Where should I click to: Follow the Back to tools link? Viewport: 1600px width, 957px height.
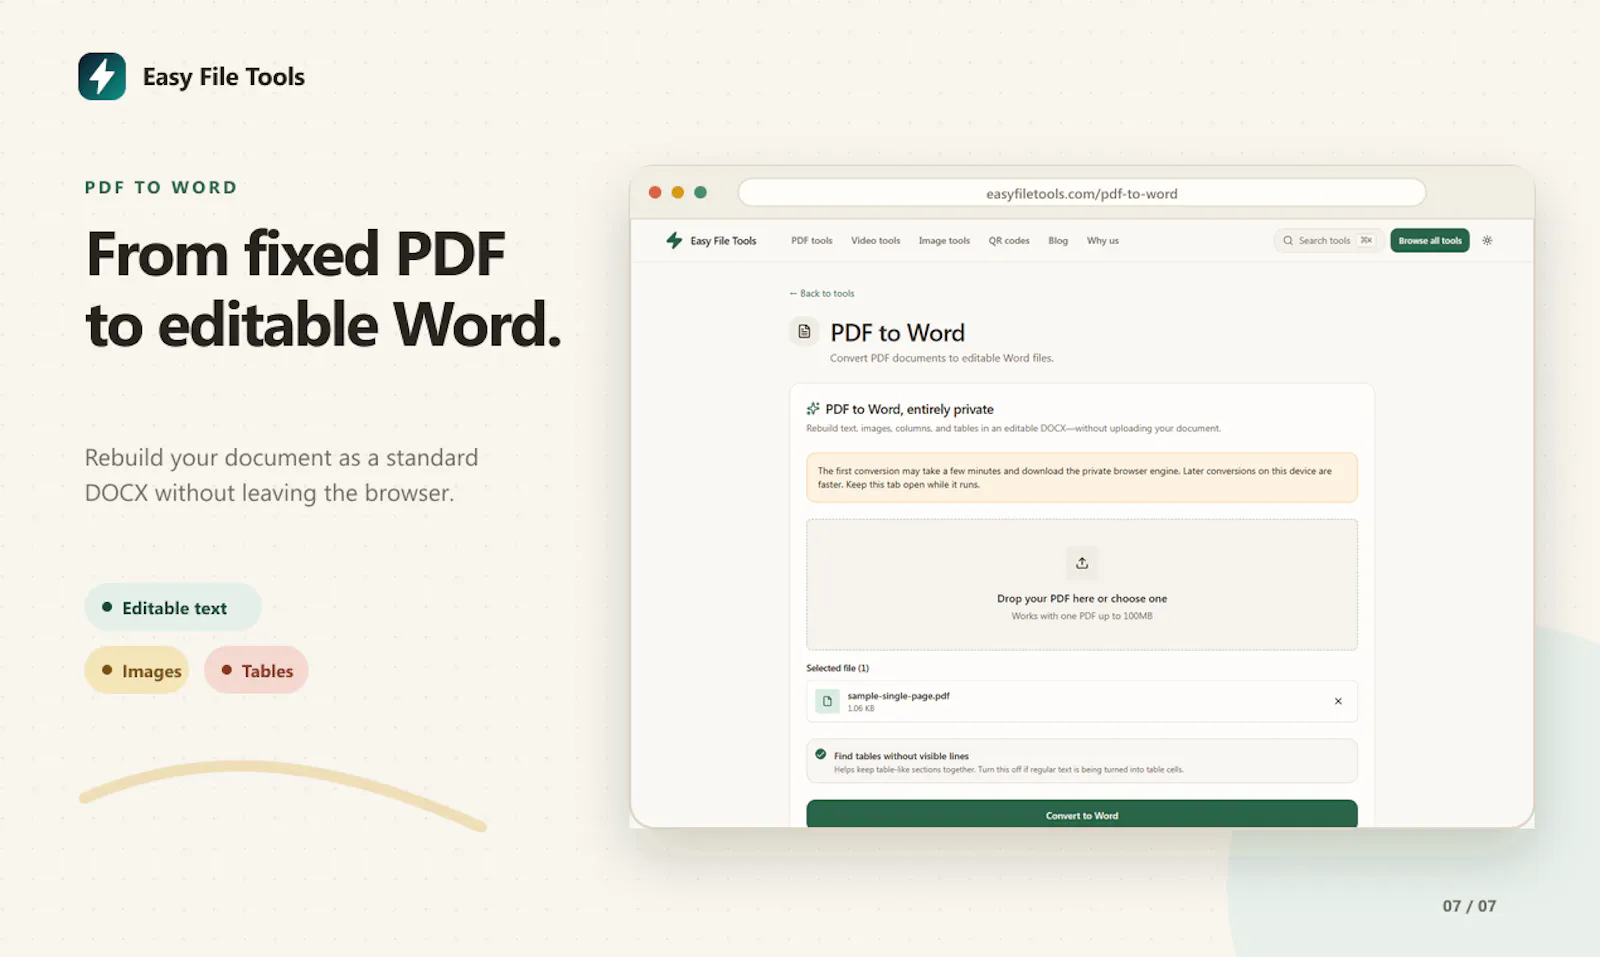pyautogui.click(x=822, y=293)
